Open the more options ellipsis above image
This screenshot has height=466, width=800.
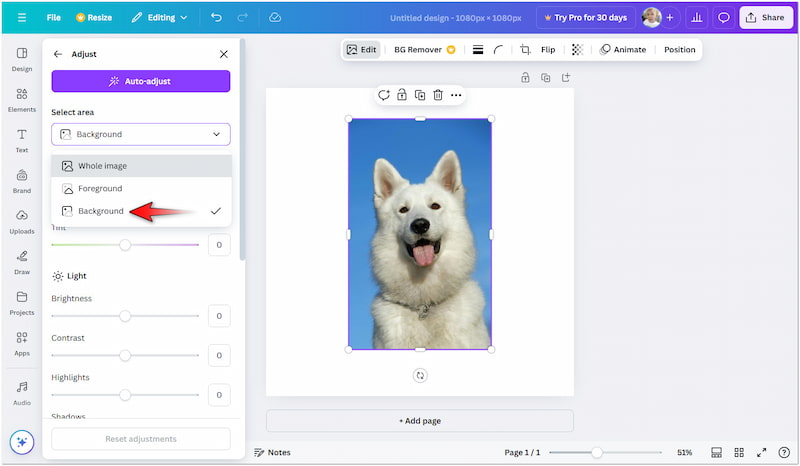pyautogui.click(x=456, y=95)
